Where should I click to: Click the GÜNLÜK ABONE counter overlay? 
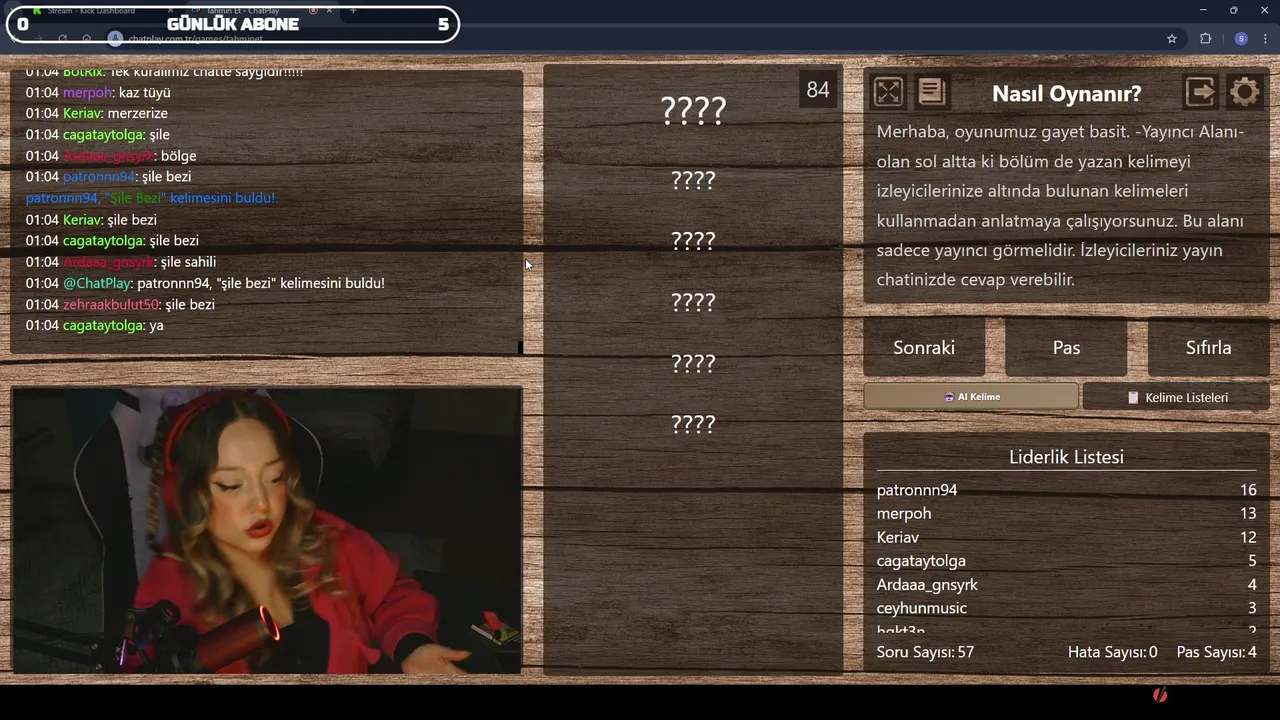pos(233,24)
